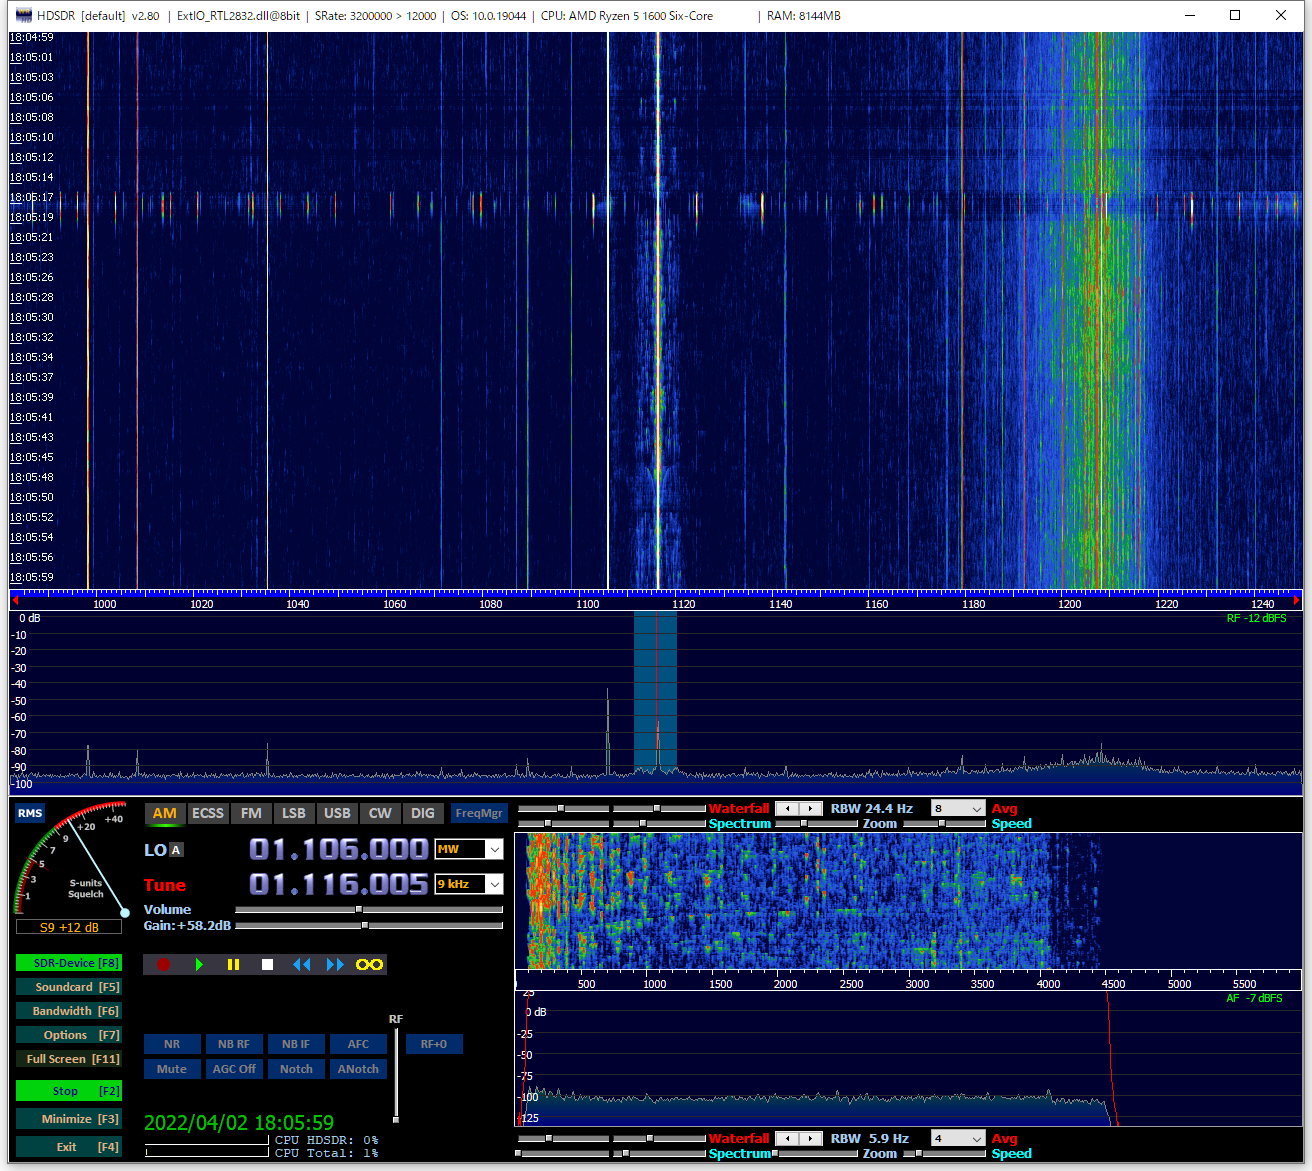Click the green Stop [F2] button

click(69, 1091)
